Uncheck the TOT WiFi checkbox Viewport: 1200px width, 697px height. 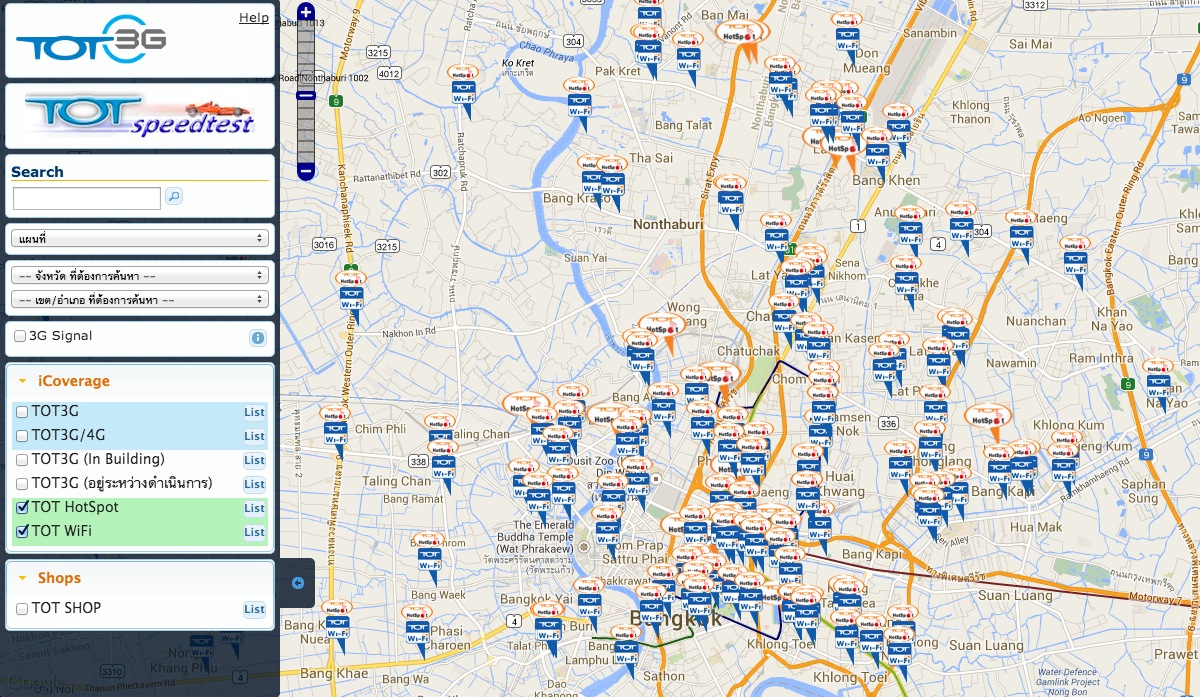[22, 532]
